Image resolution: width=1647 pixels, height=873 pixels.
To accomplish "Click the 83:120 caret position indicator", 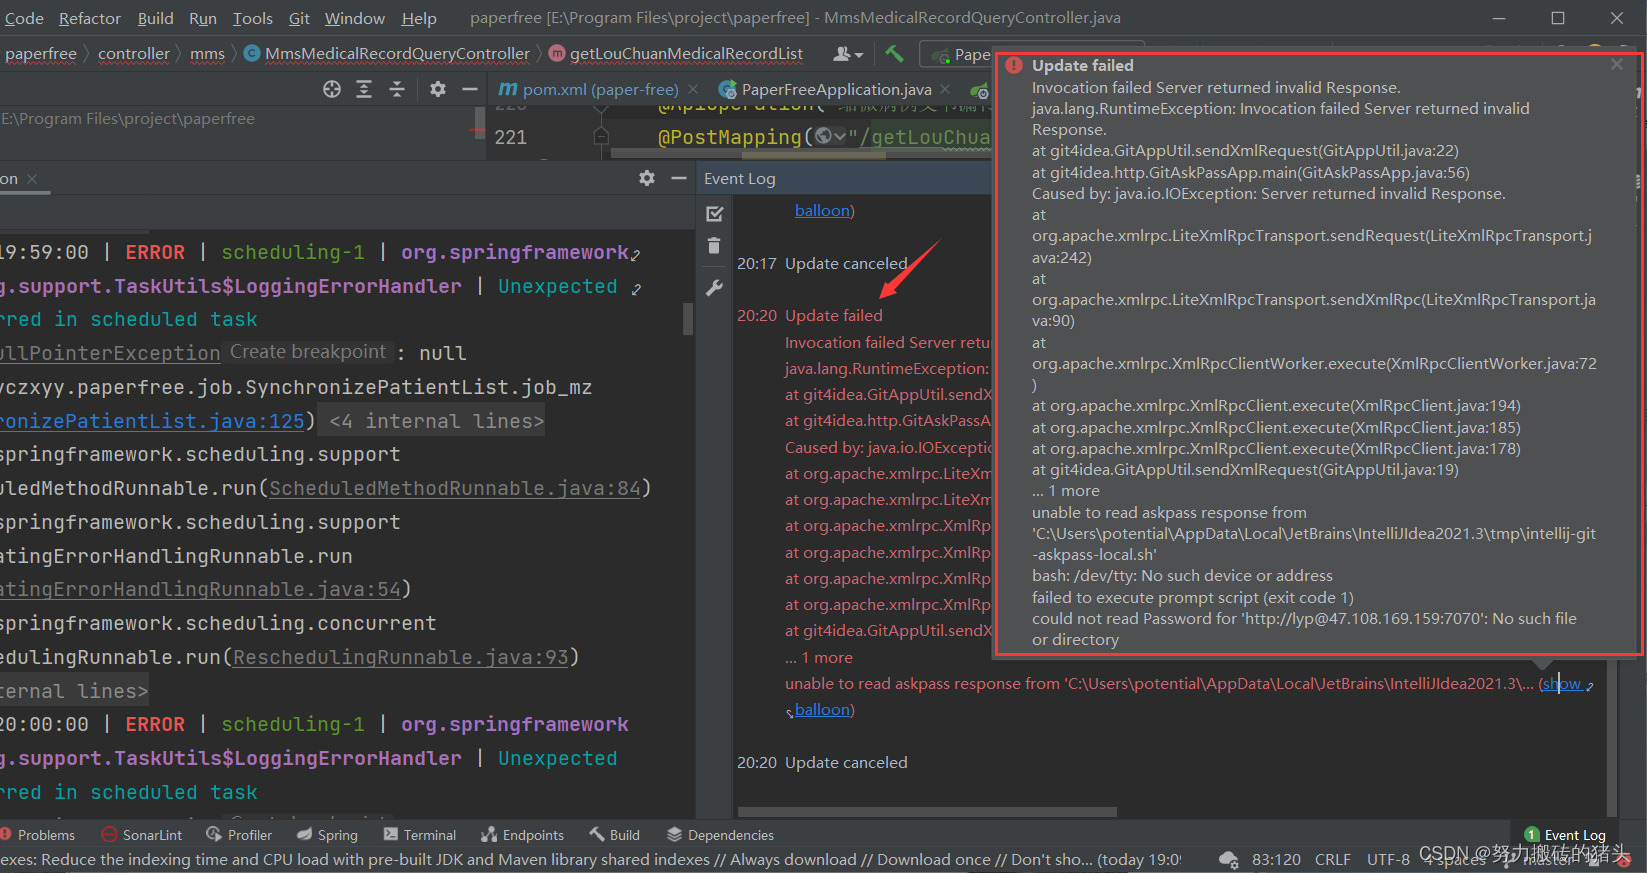I will point(1276,860).
